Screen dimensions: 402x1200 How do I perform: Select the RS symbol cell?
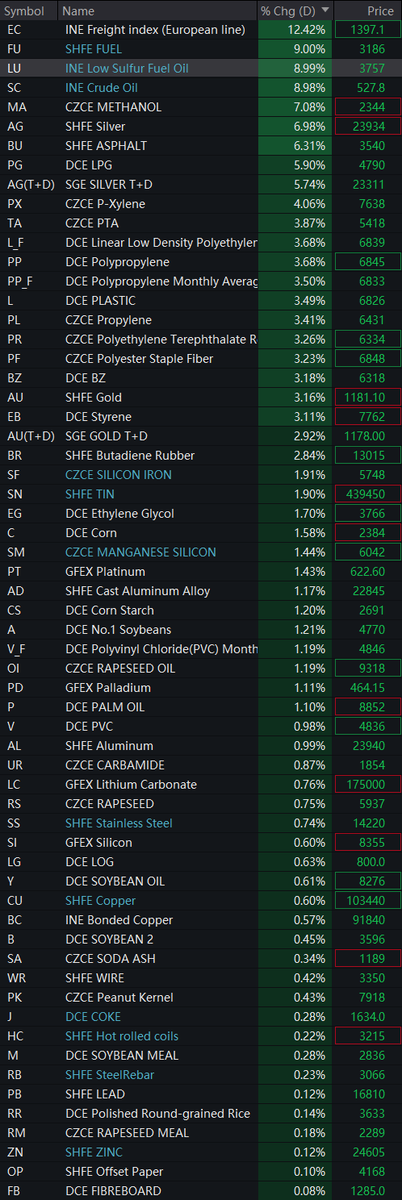14,803
